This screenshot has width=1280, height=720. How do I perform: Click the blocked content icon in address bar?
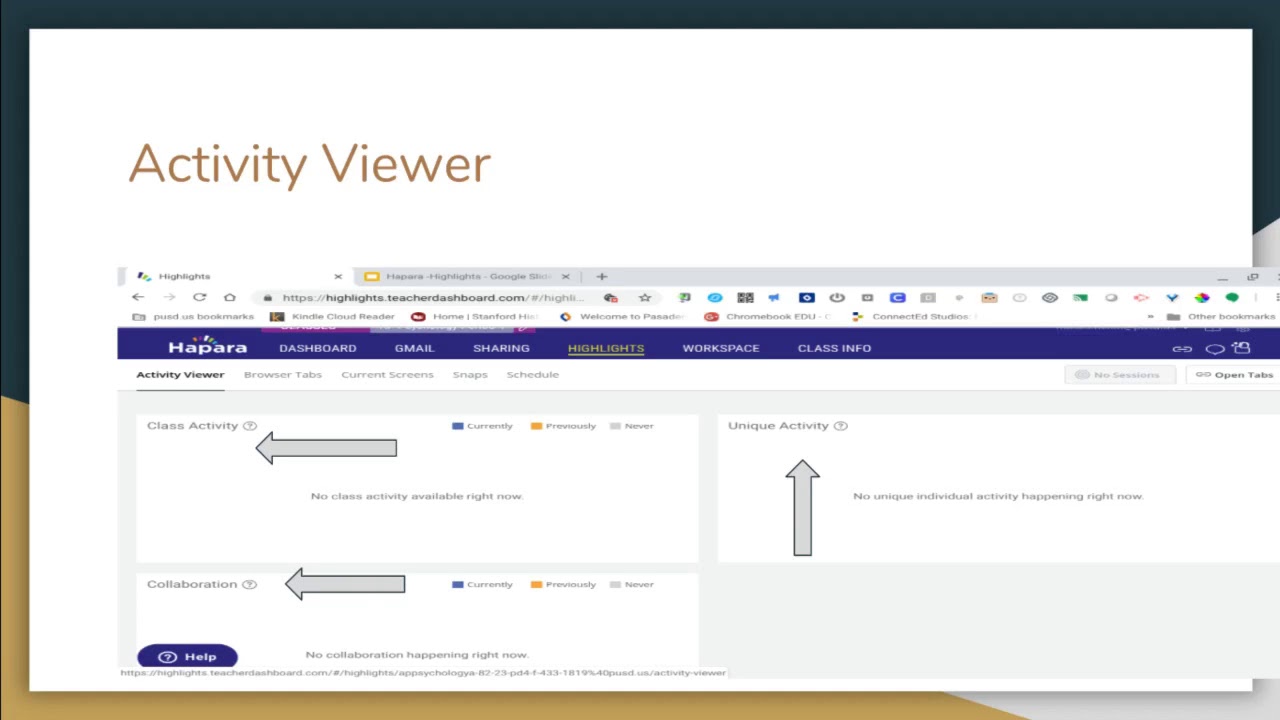coord(611,297)
